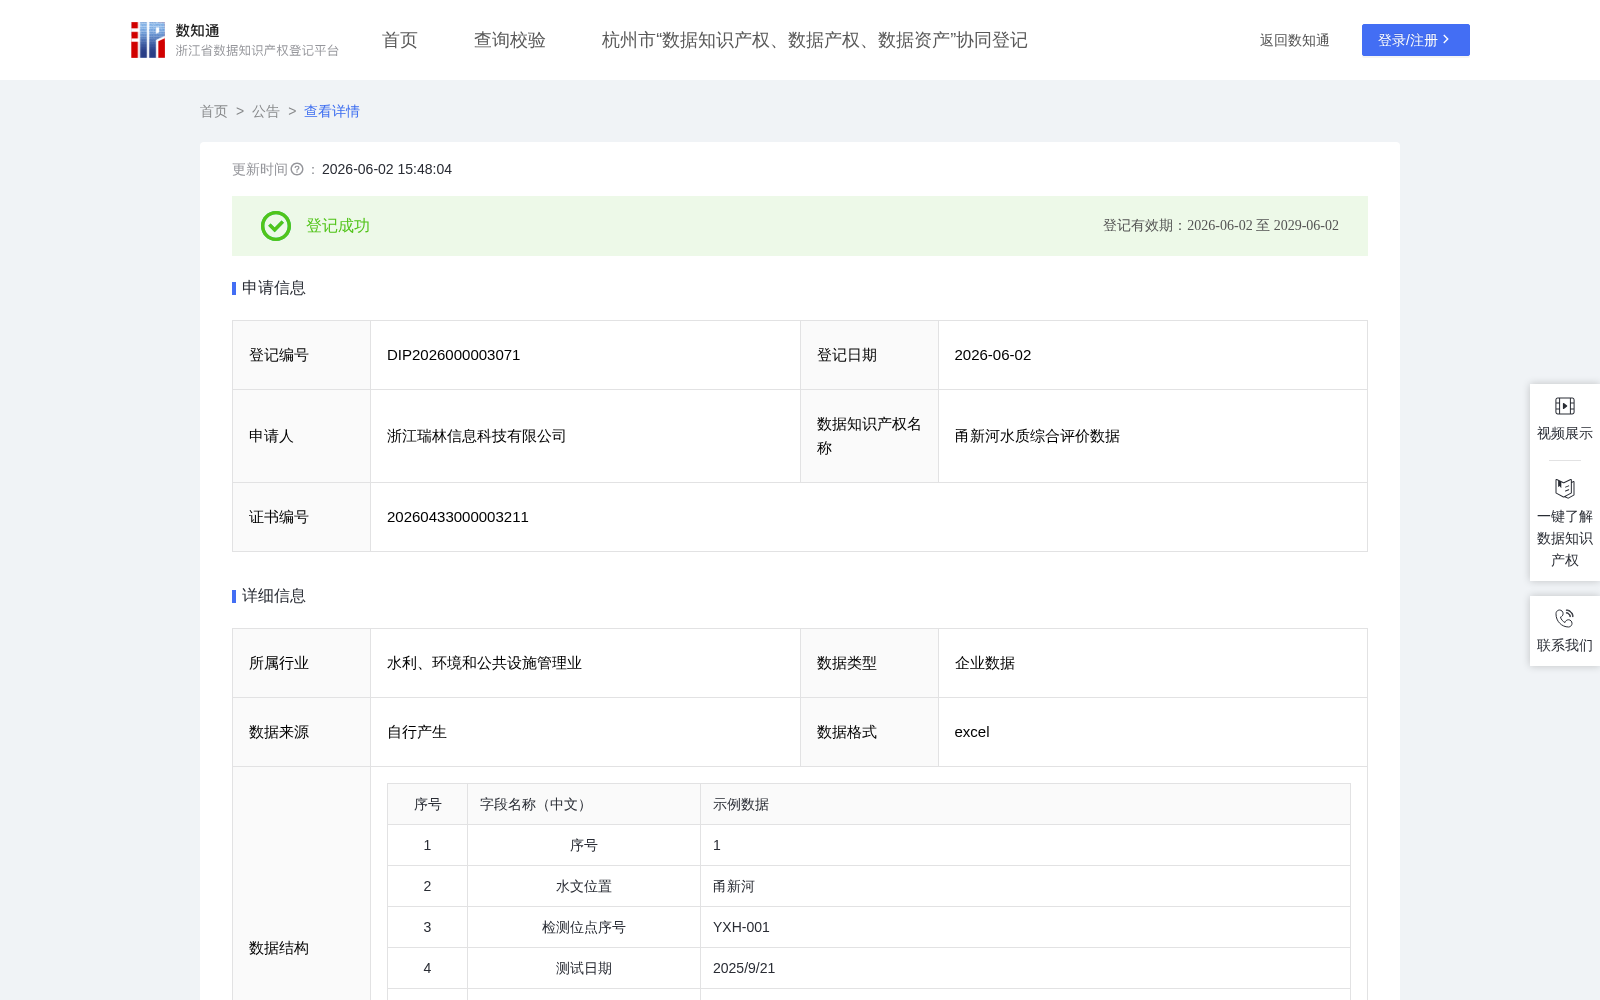Click the sample value 2025/9/21
Viewport: 1600px width, 1000px height.
click(744, 968)
